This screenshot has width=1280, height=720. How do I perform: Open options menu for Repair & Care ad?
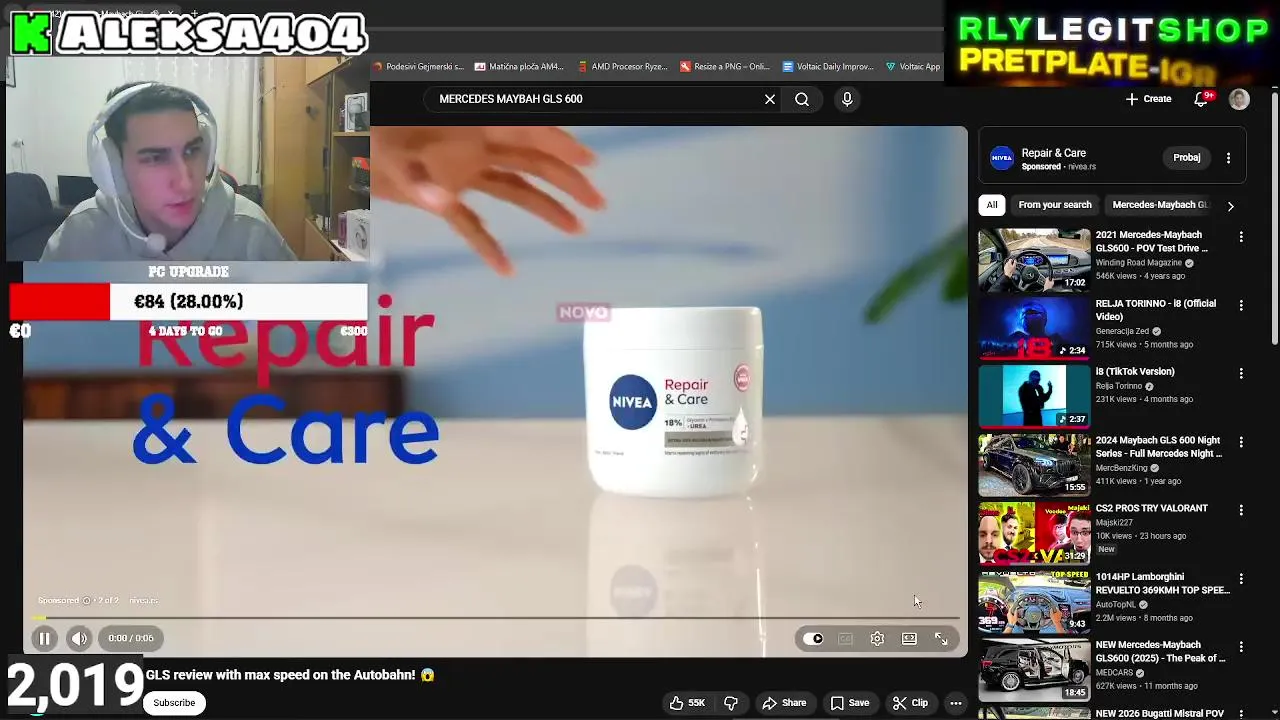(1229, 158)
